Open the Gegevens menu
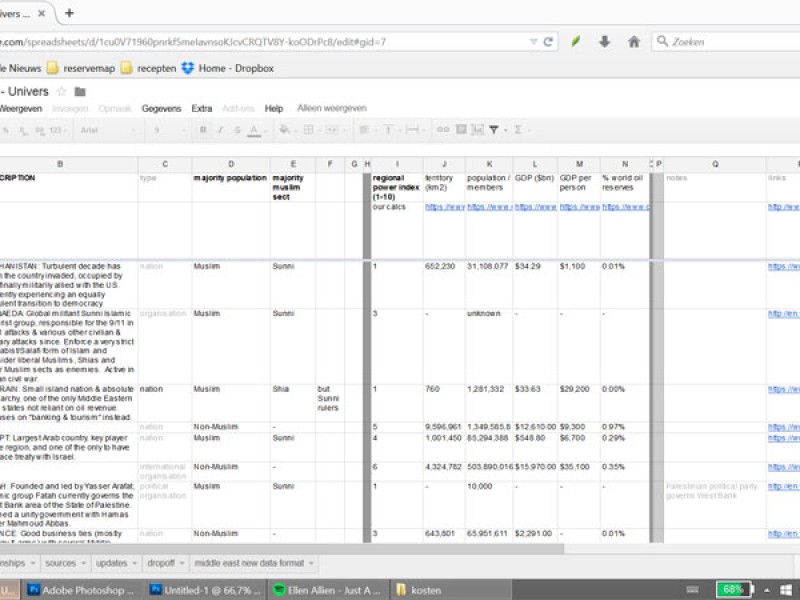This screenshot has width=800, height=600. click(161, 108)
